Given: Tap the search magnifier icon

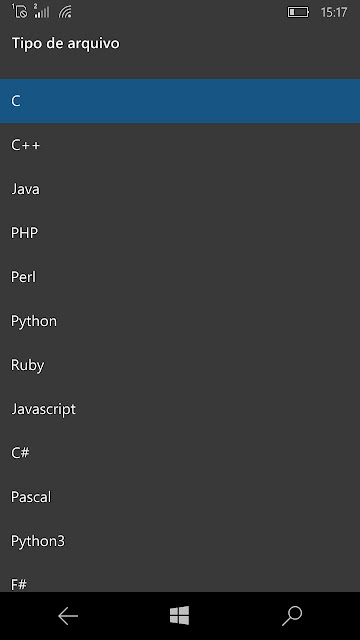Looking at the screenshot, I should point(292,616).
